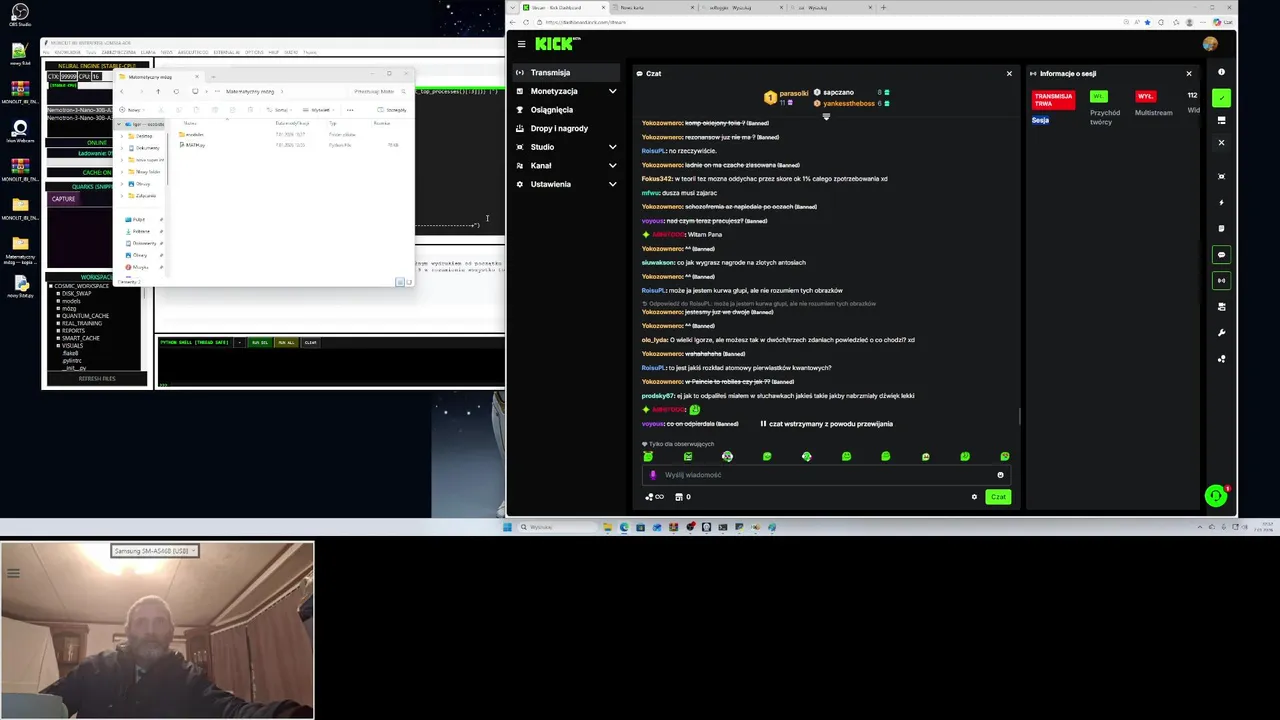Viewport: 1280px width, 720px height.
Task: Open the Kick hamburger menu
Action: 521,44
